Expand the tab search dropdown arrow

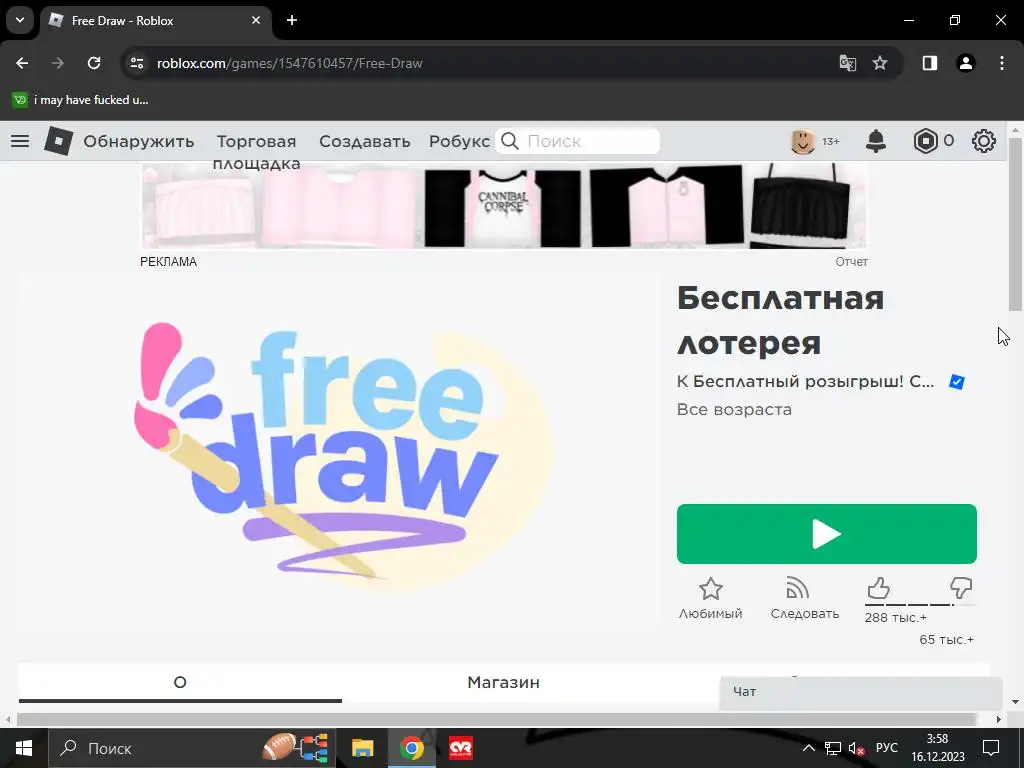click(20, 20)
